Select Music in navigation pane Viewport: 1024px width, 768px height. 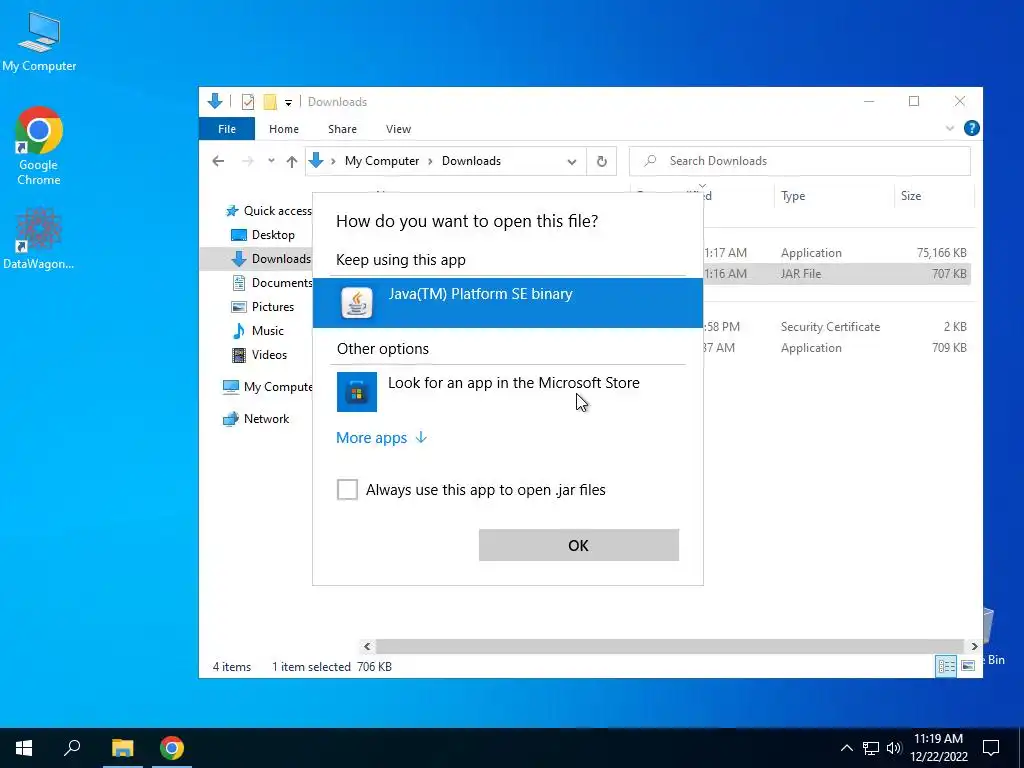tap(258, 330)
